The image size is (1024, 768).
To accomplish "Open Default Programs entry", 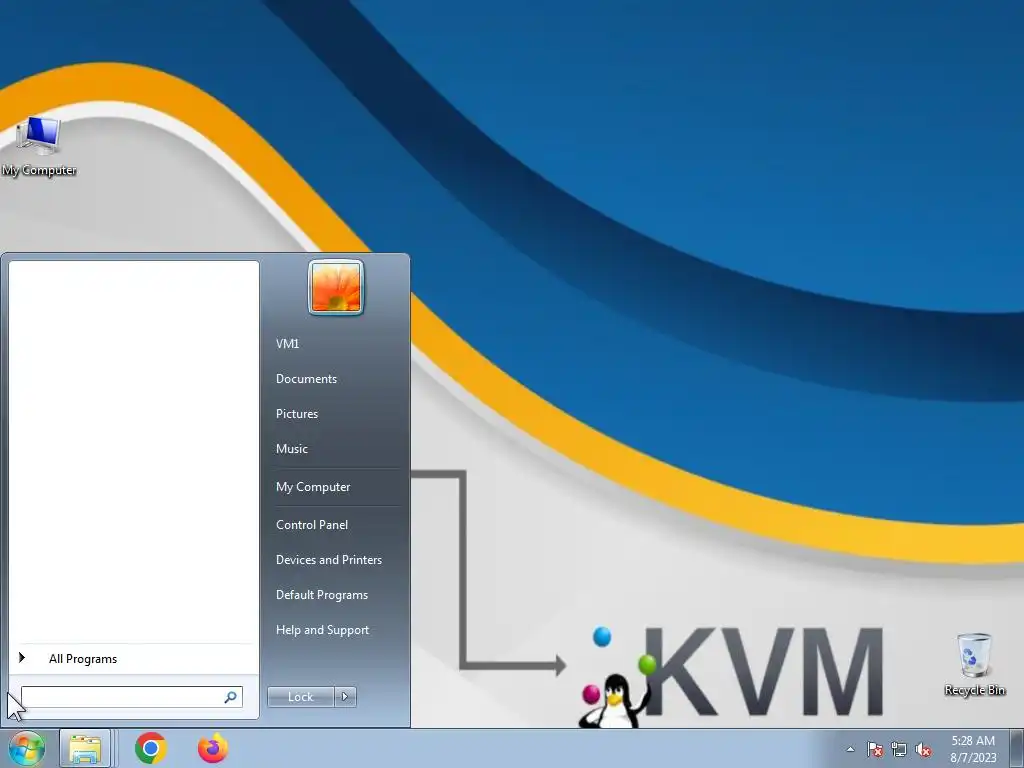I will pyautogui.click(x=322, y=595).
